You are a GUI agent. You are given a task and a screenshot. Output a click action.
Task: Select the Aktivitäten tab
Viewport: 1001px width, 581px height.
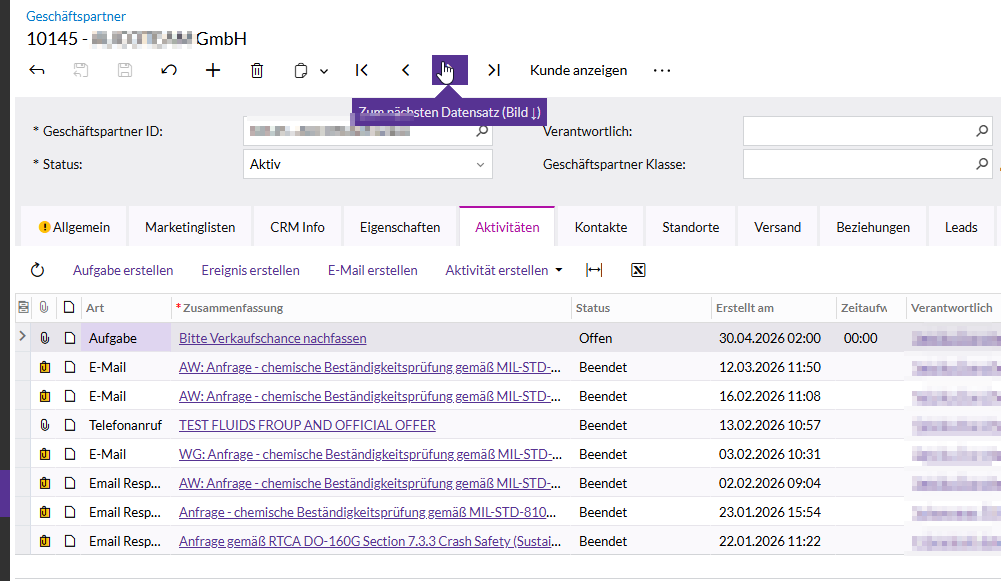[508, 227]
